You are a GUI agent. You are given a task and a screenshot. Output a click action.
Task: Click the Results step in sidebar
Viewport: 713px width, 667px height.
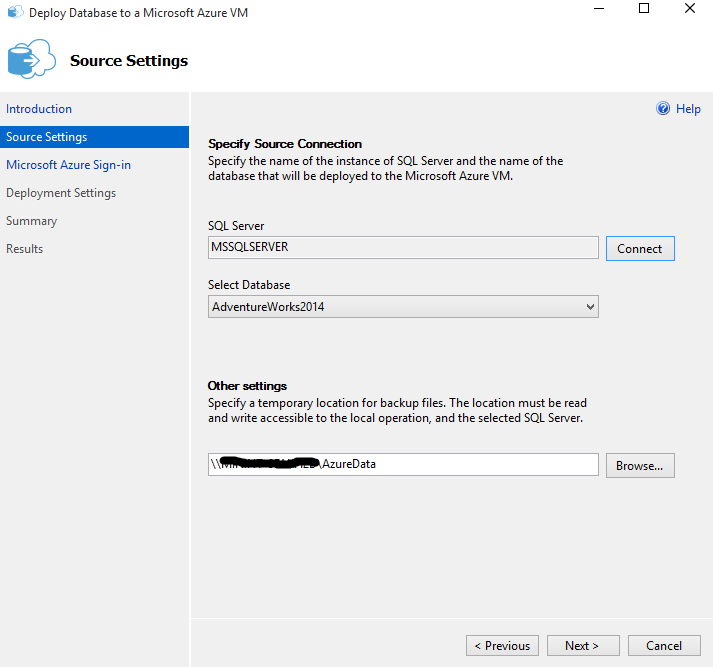coord(25,249)
